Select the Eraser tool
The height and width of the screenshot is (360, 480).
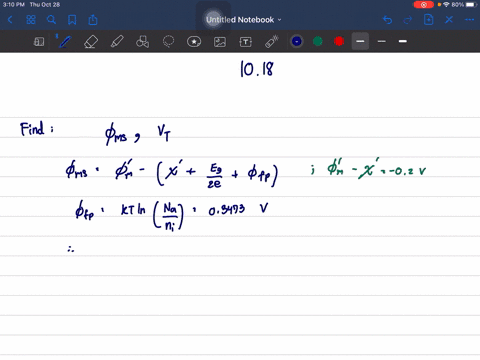[x=91, y=42]
